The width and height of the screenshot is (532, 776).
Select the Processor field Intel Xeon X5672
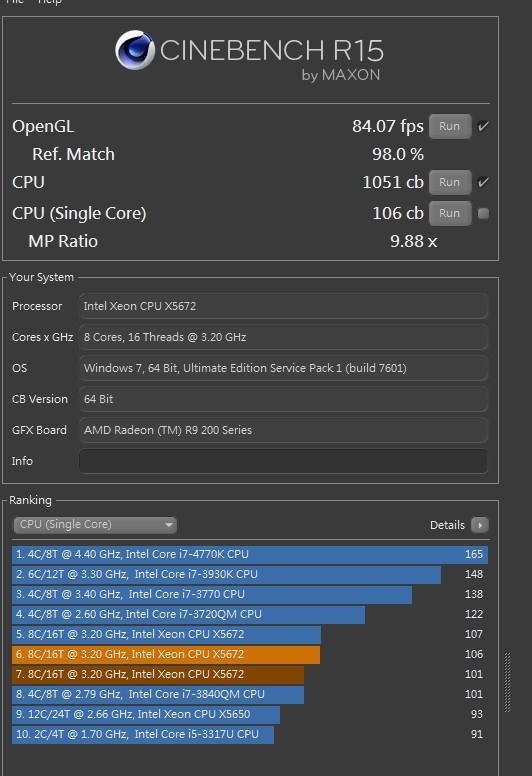tap(283, 306)
